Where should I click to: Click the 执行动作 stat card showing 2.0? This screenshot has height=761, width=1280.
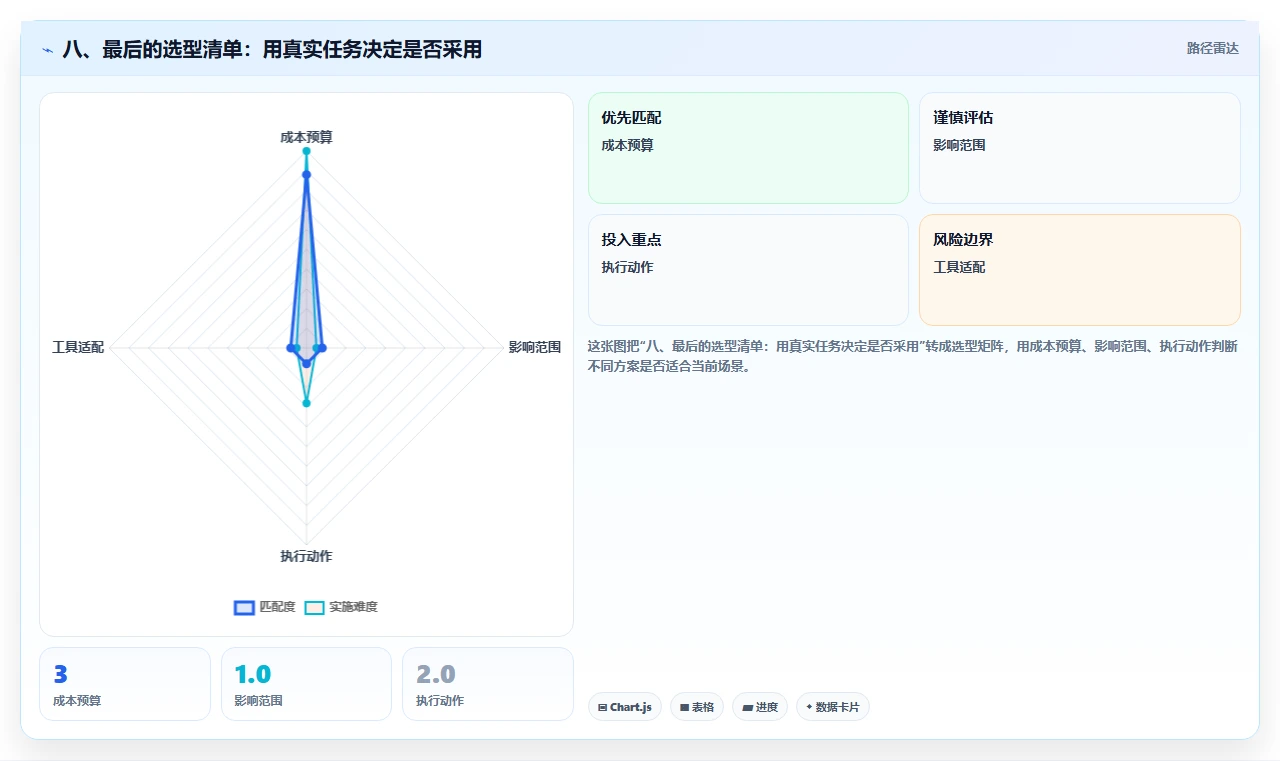pyautogui.click(x=488, y=684)
